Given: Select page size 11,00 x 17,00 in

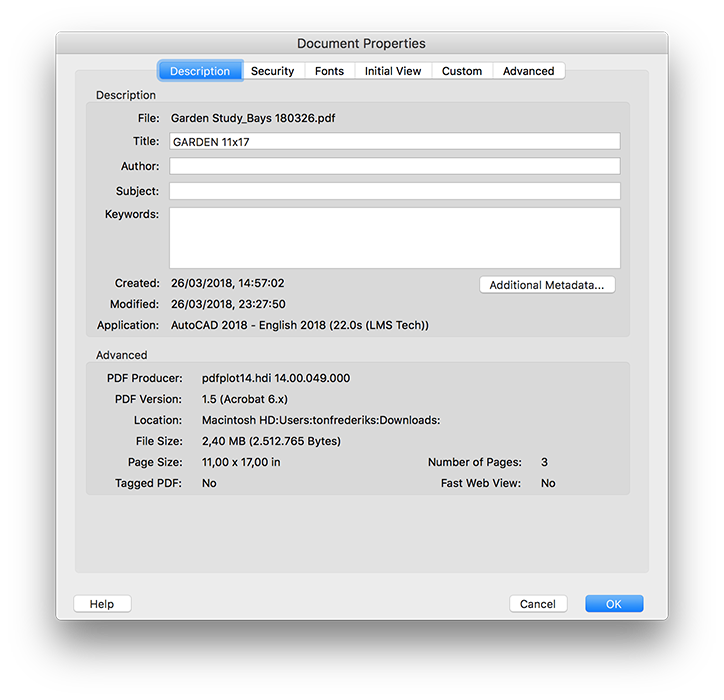Looking at the screenshot, I should tap(241, 462).
